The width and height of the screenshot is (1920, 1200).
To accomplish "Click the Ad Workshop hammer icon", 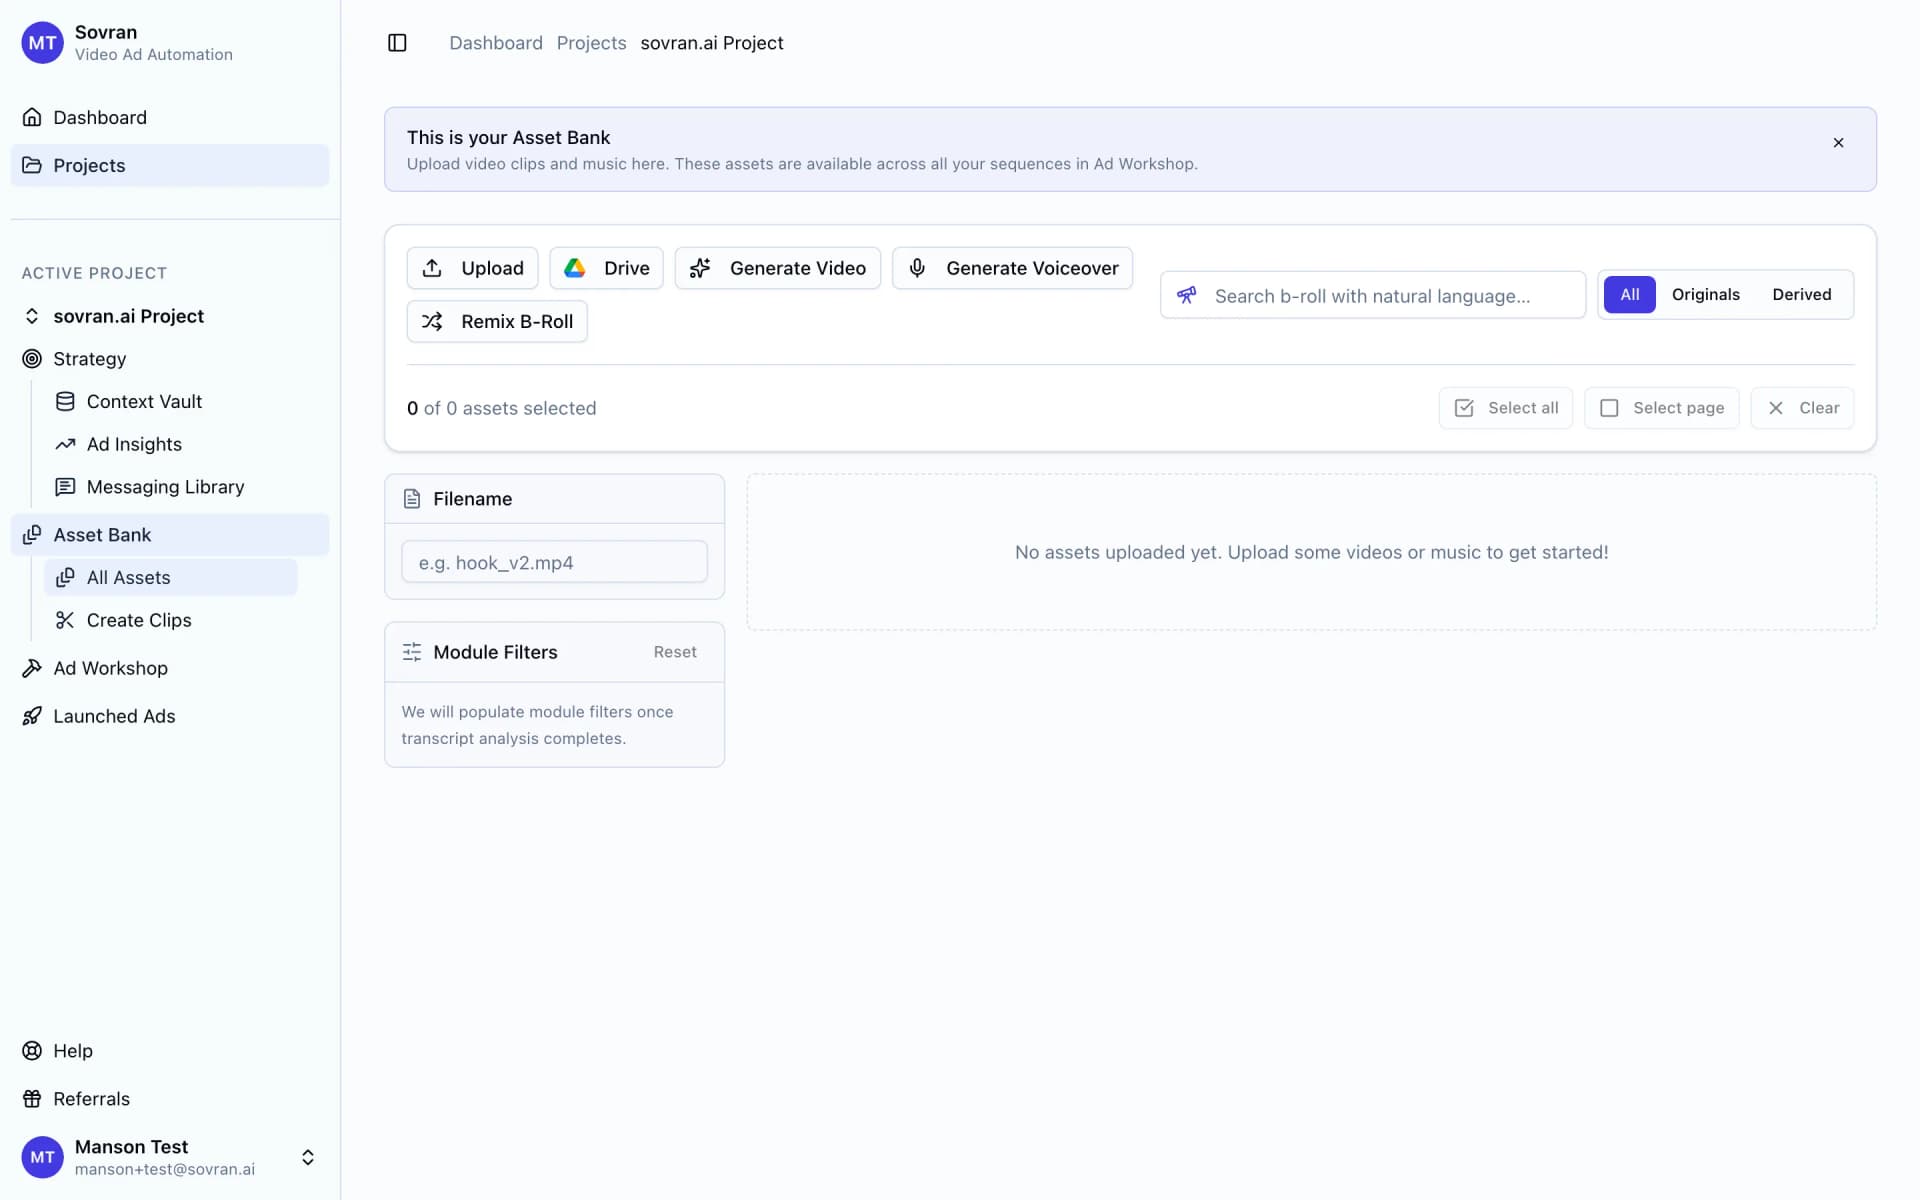I will (x=32, y=668).
